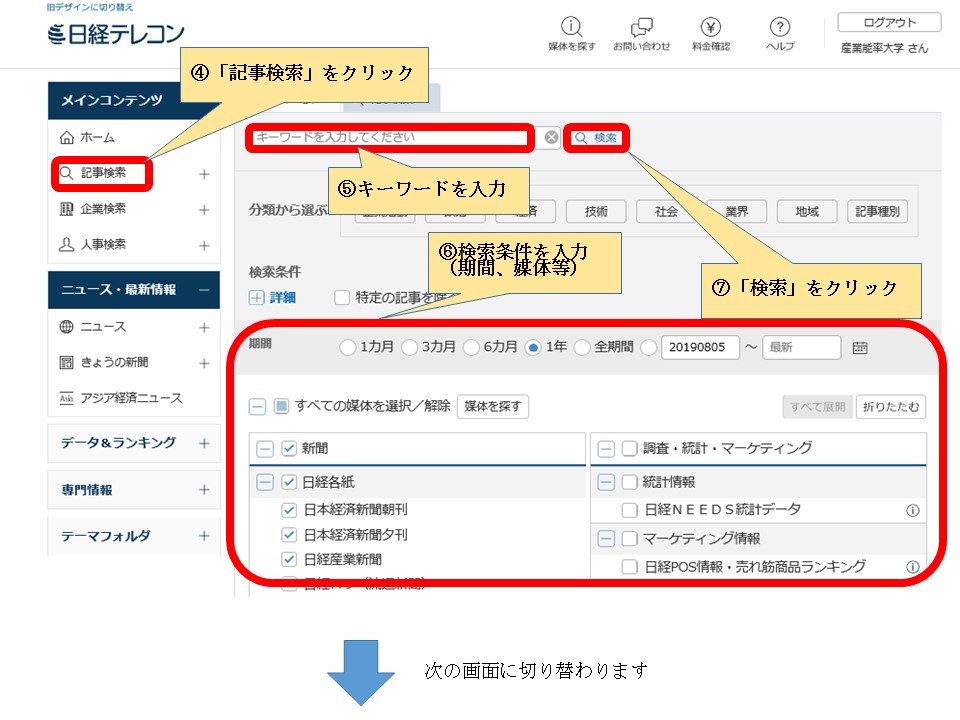The image size is (960, 720).
Task: Click the 料金確認 yen icon
Action: pos(711,28)
